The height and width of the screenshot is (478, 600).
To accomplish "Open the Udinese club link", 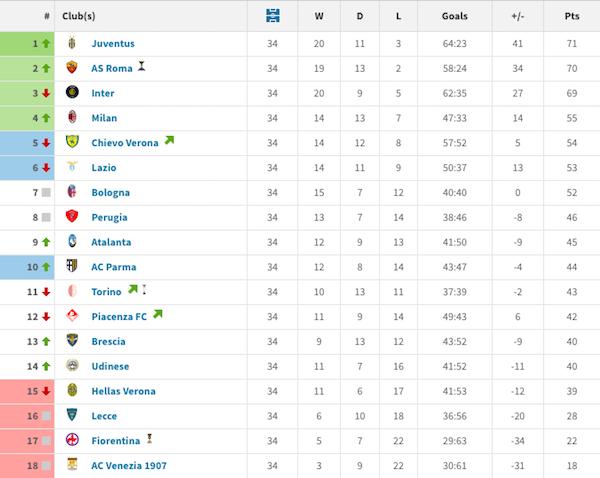I will (x=109, y=366).
